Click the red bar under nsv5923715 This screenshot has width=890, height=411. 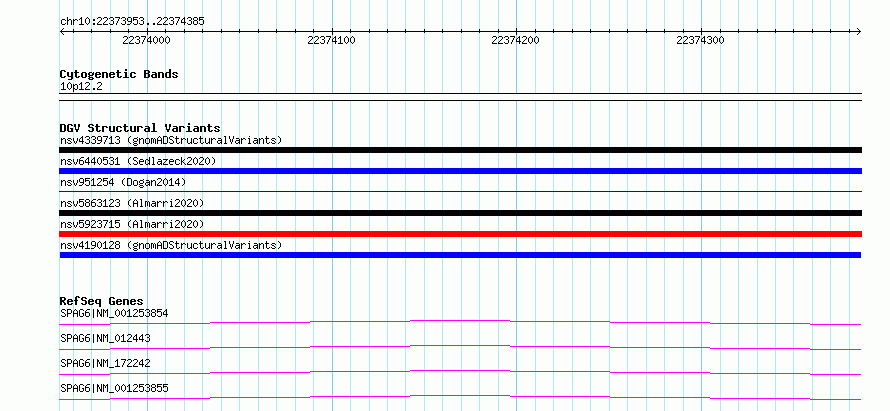(460, 234)
